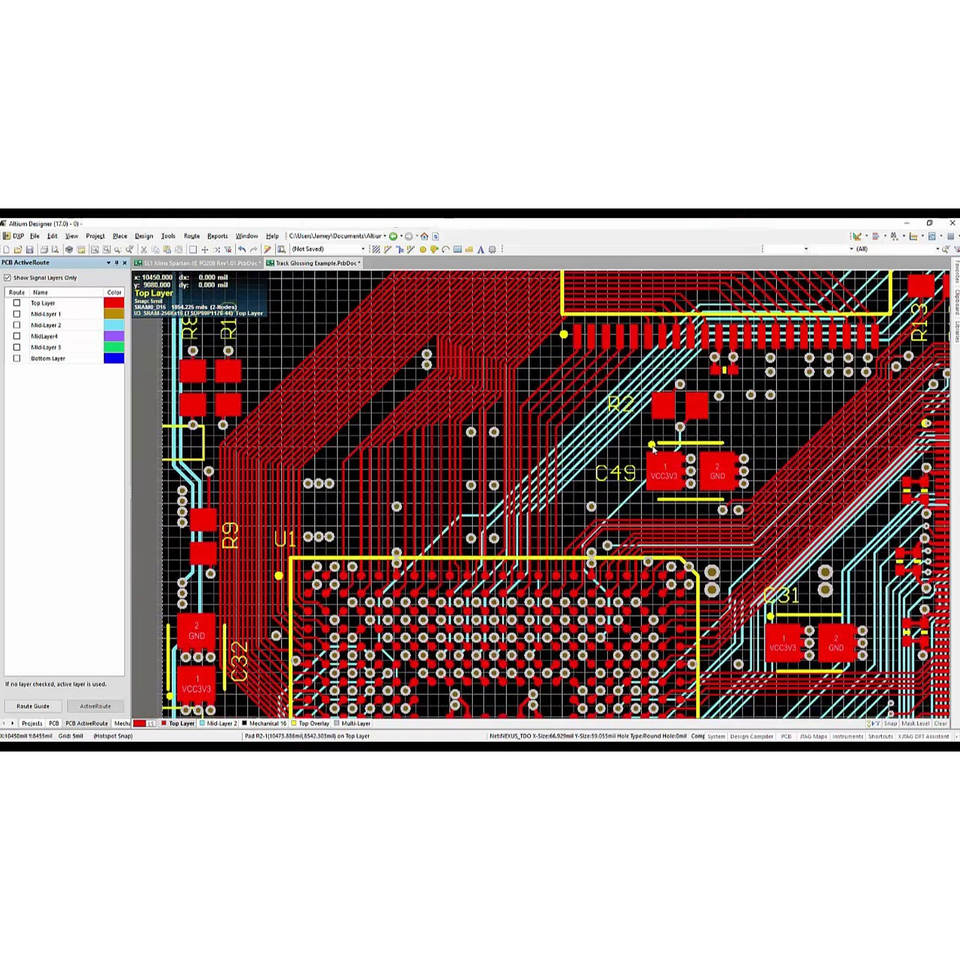This screenshot has height=960, width=960.
Task: Select the Place component chip icon
Action: pos(492,249)
